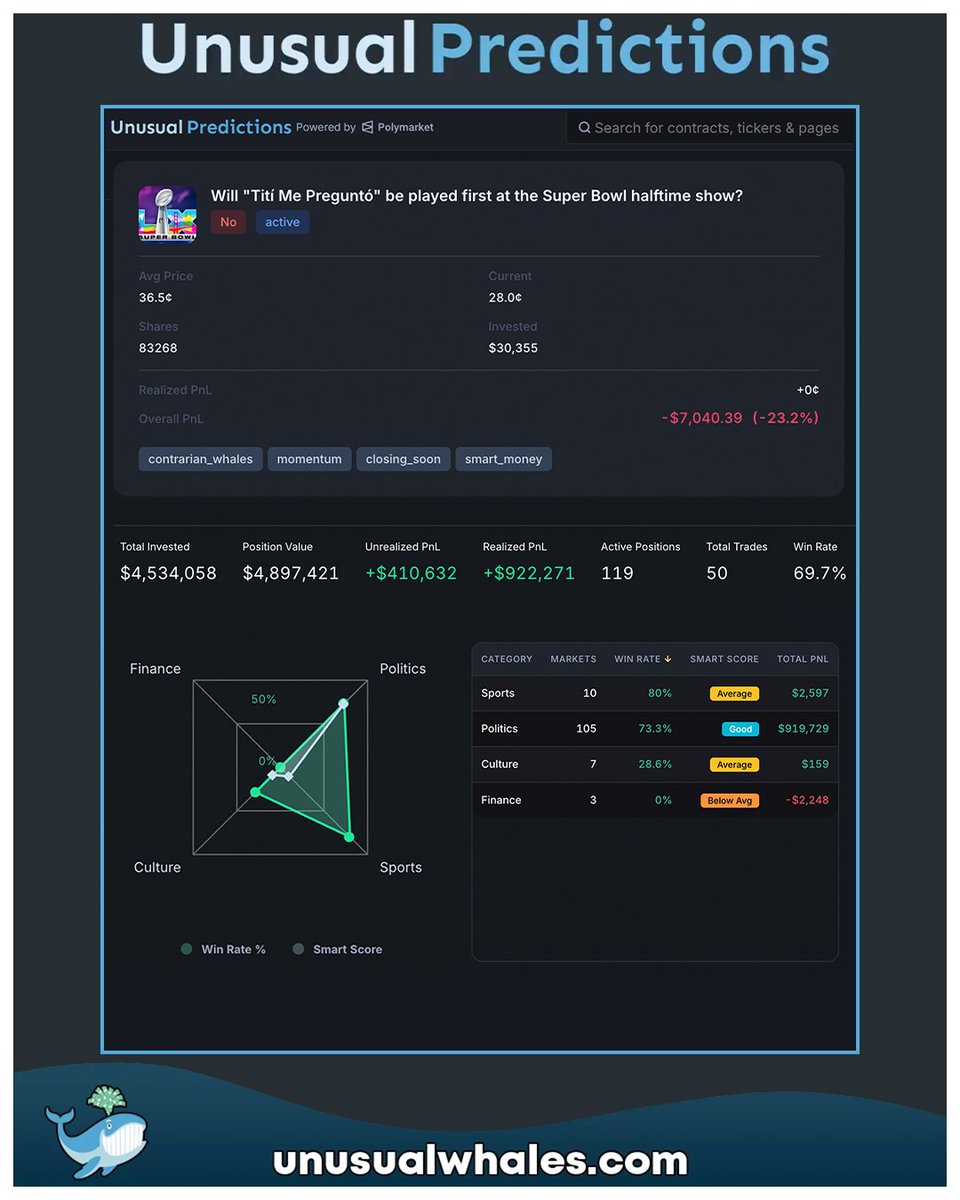This screenshot has height=1200, width=960.
Task: Click the 119 Active Positions count
Action: 617,573
